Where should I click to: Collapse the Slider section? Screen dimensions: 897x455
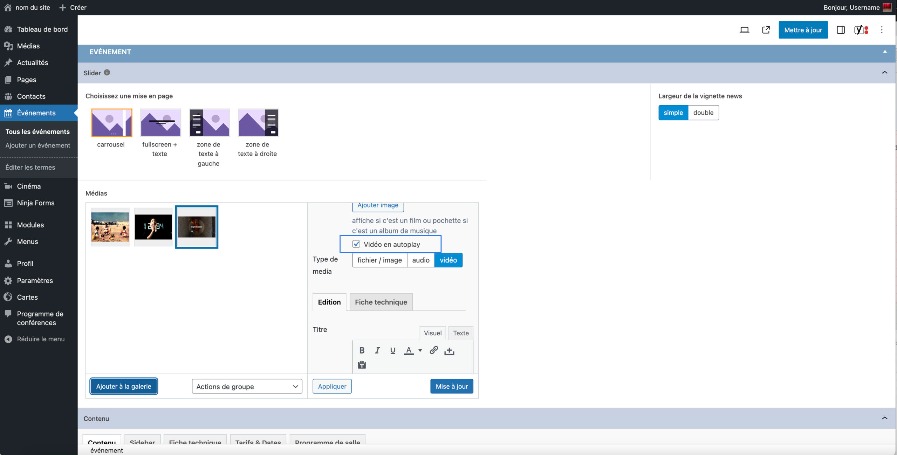(x=883, y=73)
